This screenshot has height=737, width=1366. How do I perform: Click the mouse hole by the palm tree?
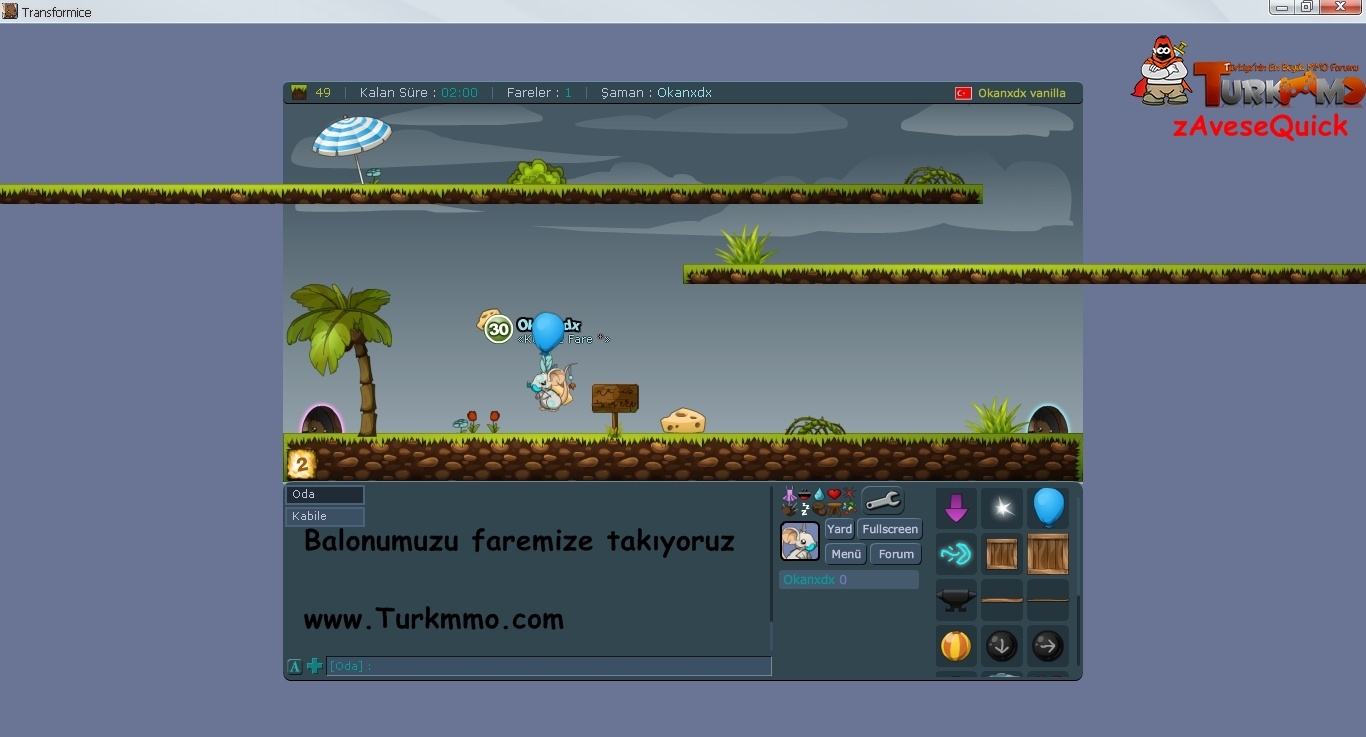pos(321,420)
